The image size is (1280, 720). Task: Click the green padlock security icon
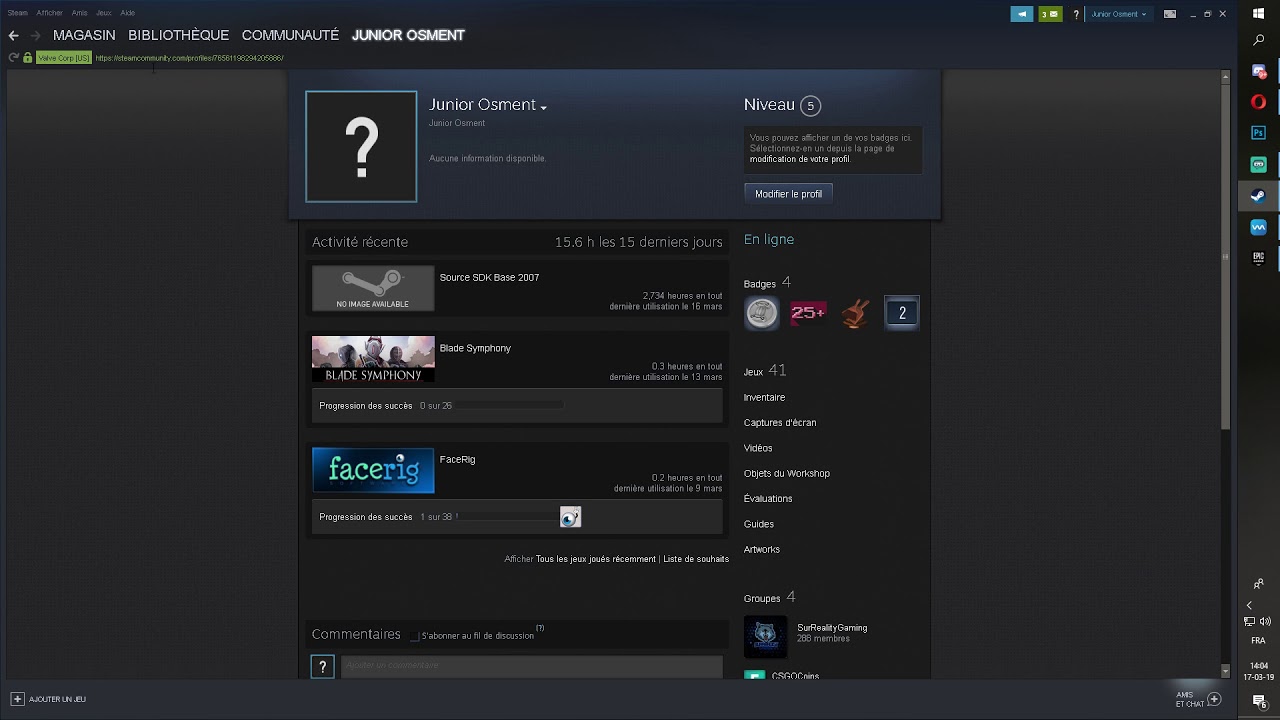(28, 58)
